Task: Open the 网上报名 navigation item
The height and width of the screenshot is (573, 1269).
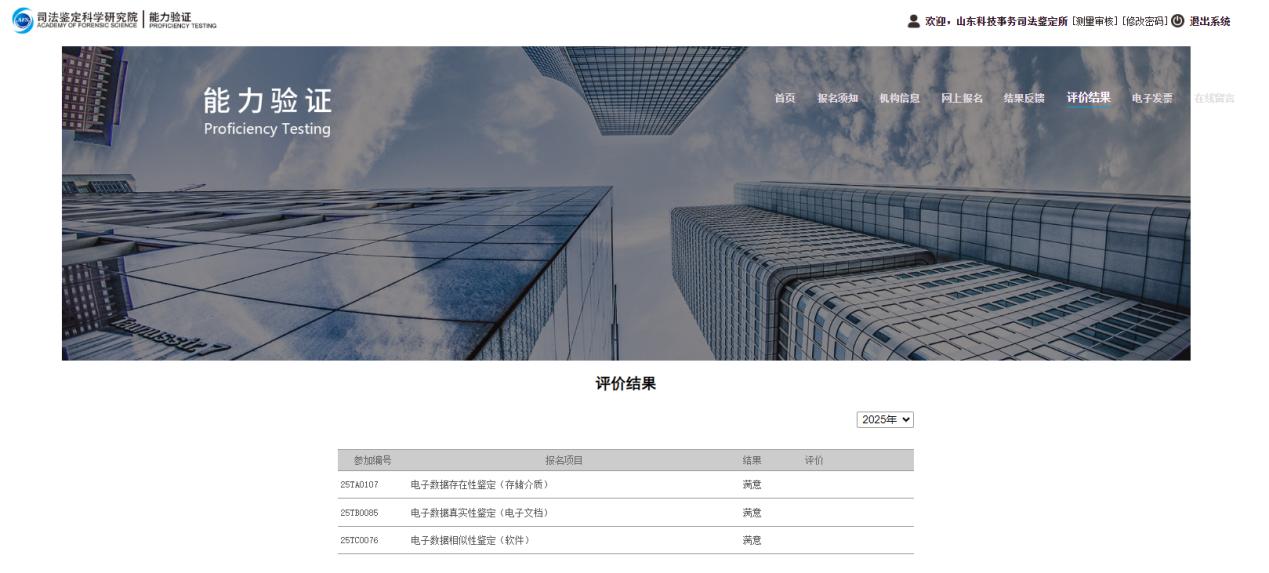Action: (962, 98)
